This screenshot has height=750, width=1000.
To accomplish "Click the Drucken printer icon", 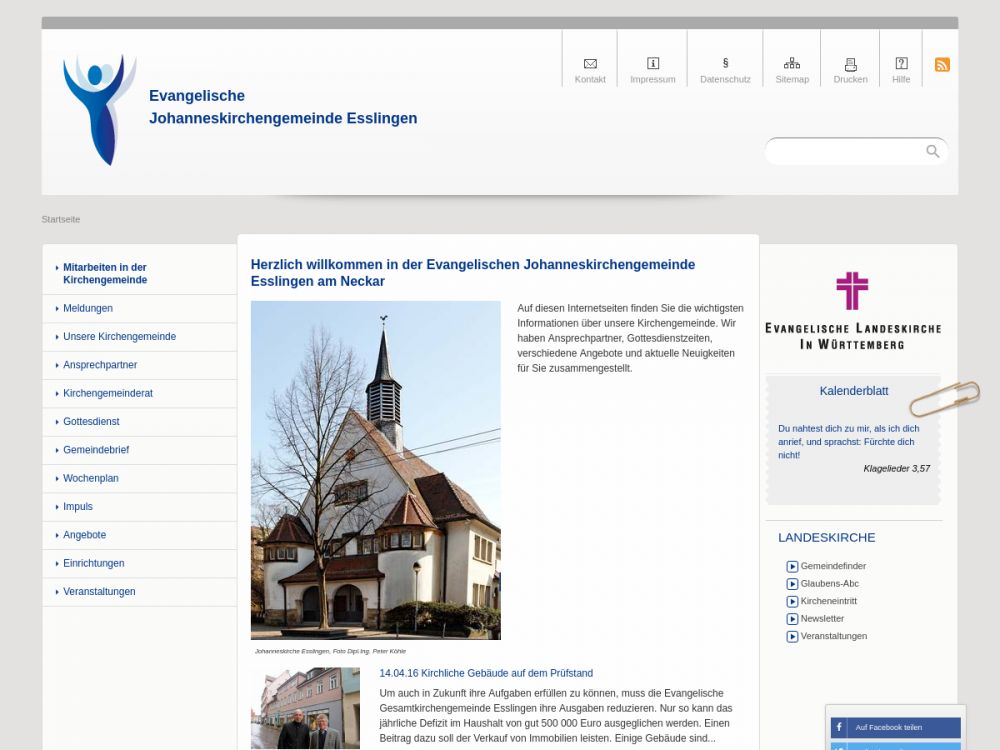I will [850, 64].
